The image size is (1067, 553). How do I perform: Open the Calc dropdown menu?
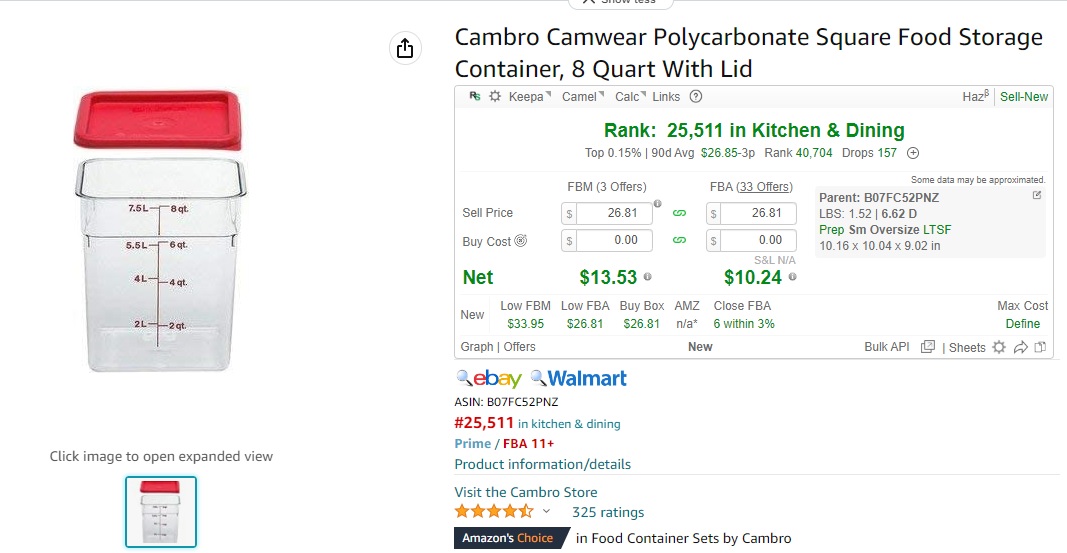(630, 97)
